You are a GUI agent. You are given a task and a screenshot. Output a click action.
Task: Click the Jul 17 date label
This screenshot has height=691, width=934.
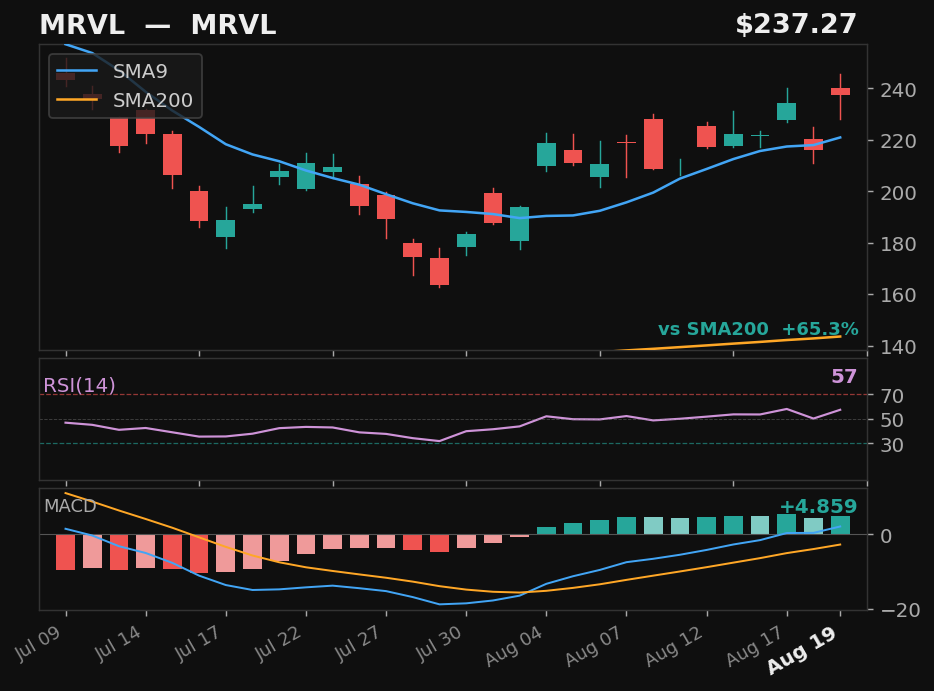coord(198,643)
